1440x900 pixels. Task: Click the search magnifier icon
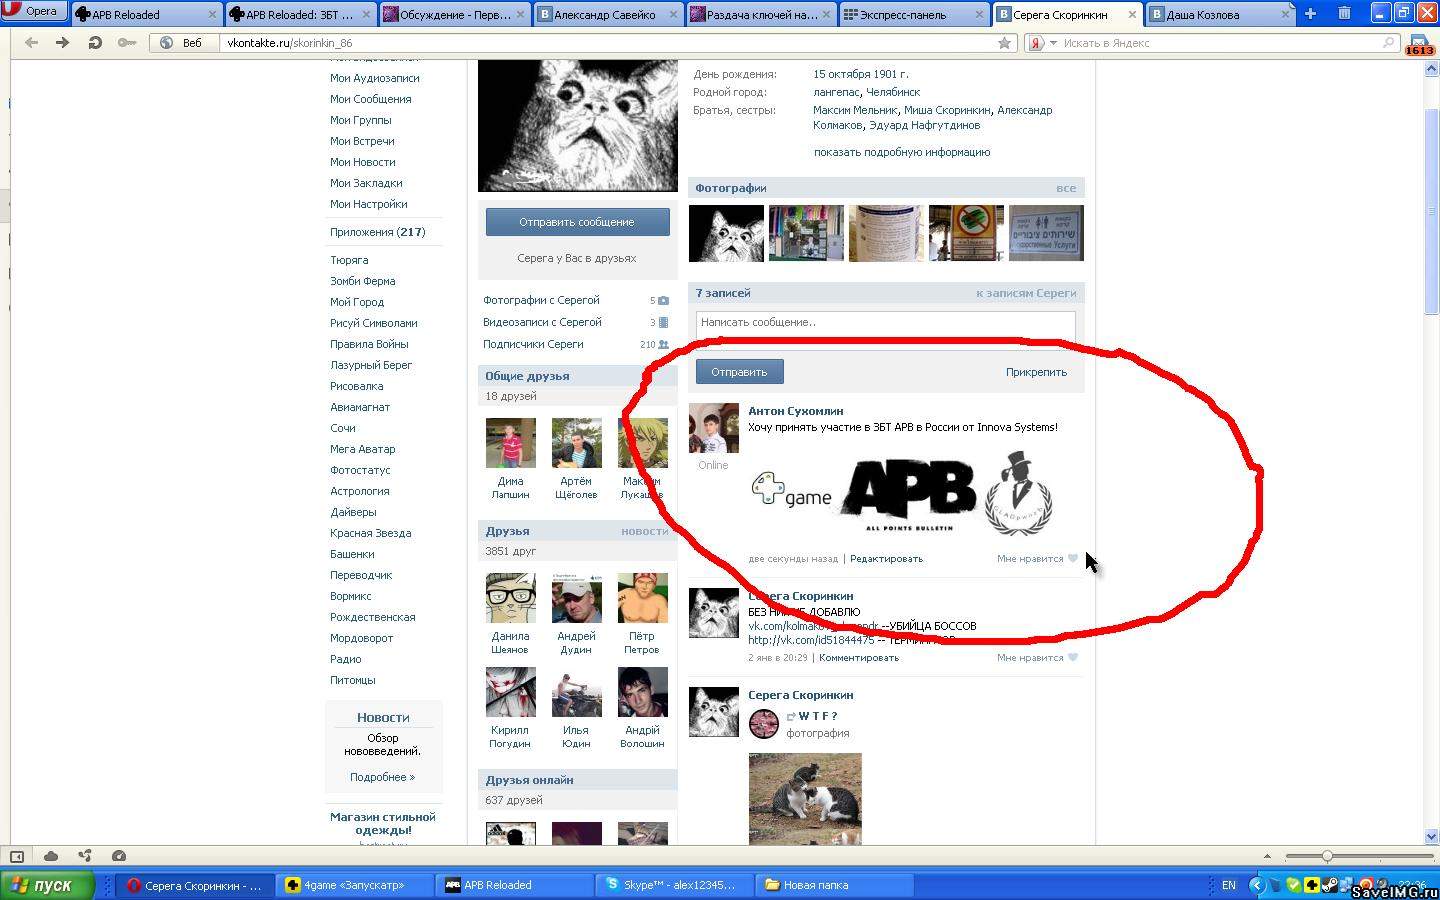point(1388,43)
